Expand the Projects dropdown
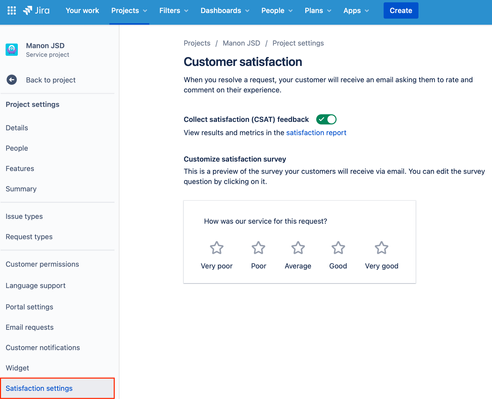 point(129,11)
